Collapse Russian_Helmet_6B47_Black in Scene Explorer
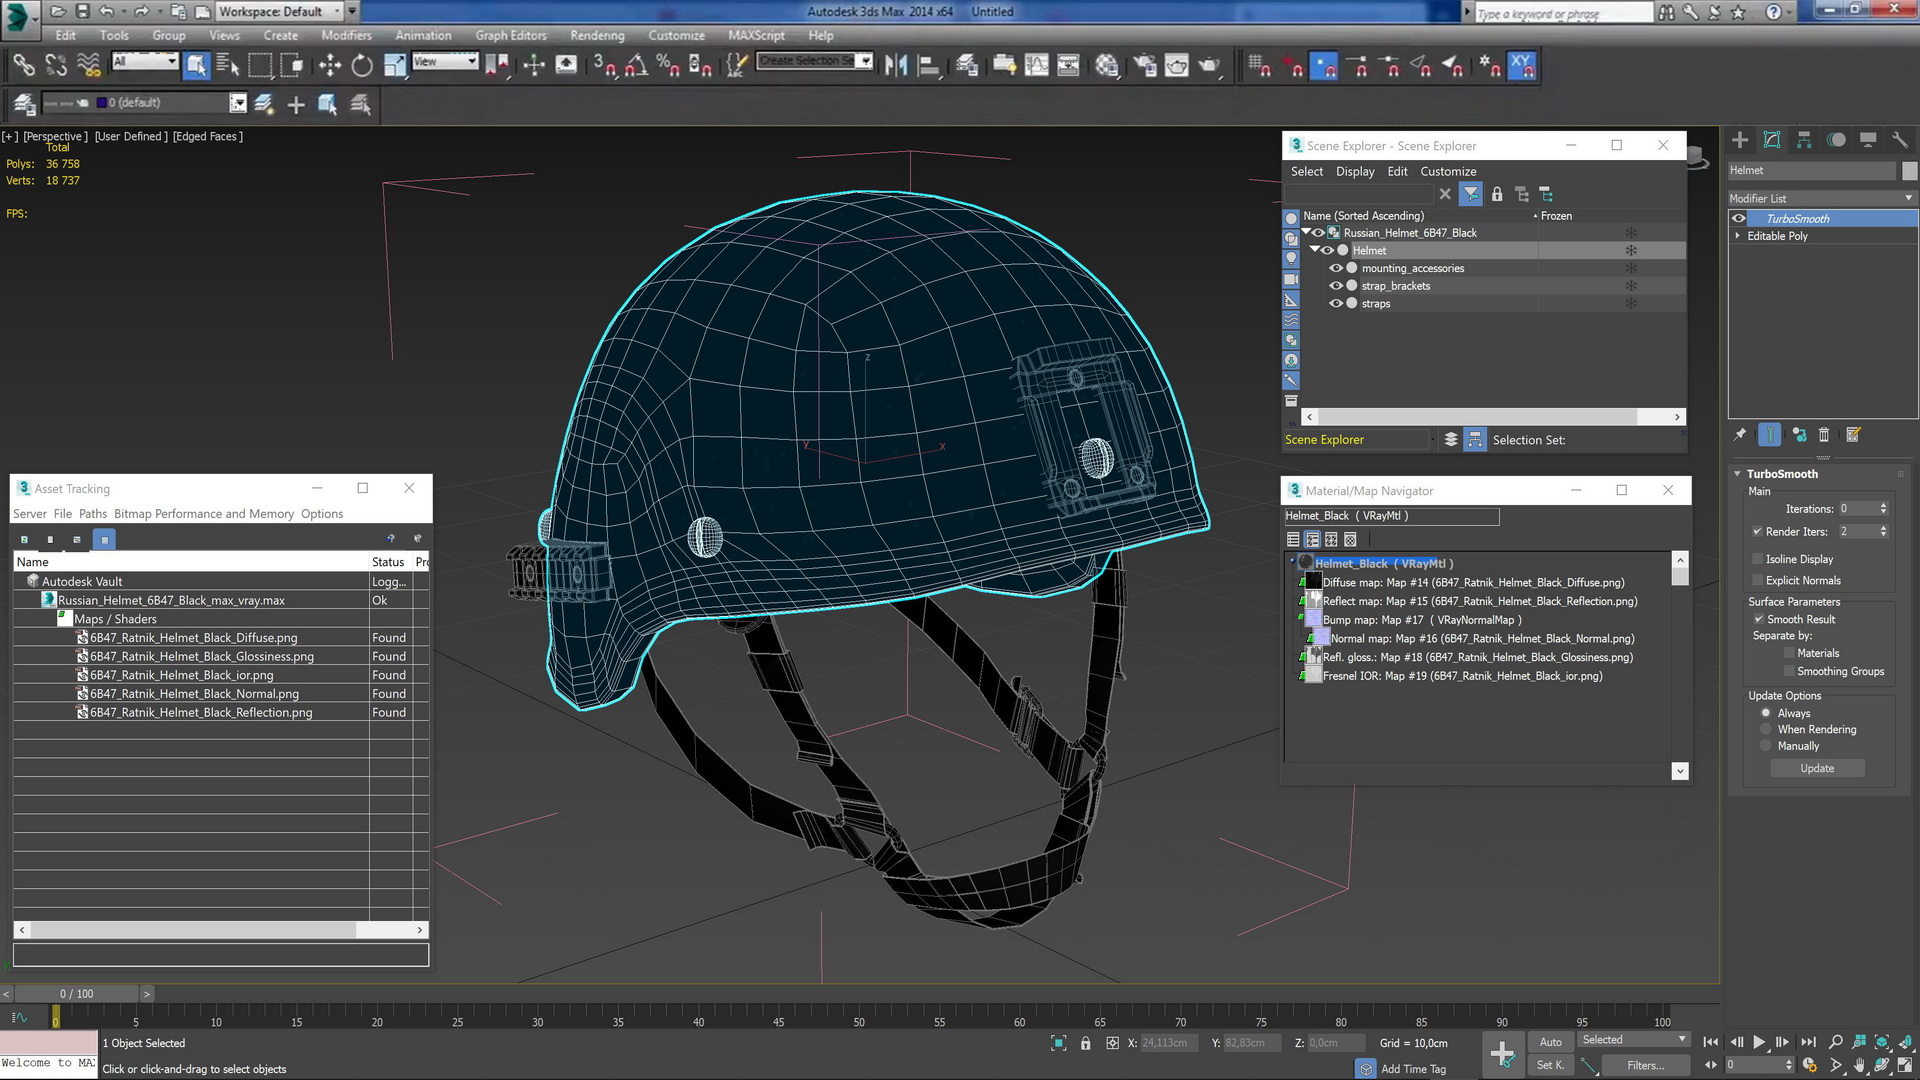Viewport: 1920px width, 1080px height. [x=1306, y=233]
